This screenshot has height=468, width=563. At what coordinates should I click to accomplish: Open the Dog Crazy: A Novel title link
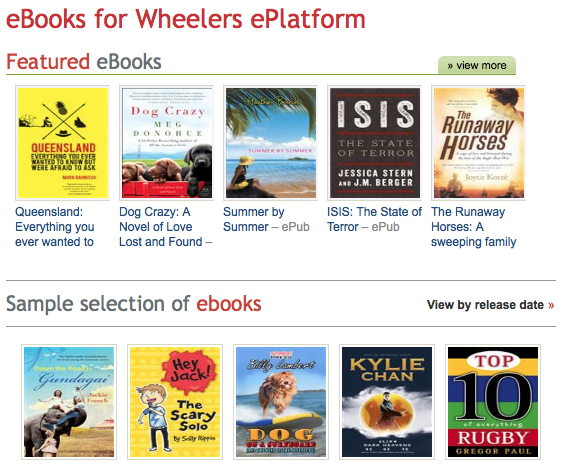pyautogui.click(x=166, y=227)
